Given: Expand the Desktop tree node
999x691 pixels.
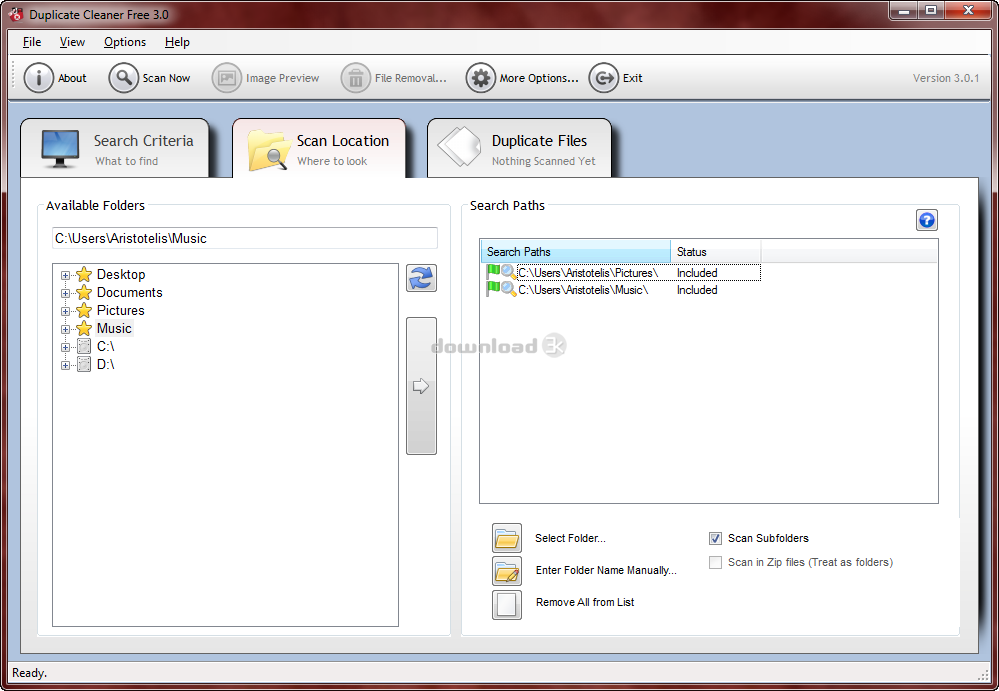Looking at the screenshot, I should pos(66,275).
